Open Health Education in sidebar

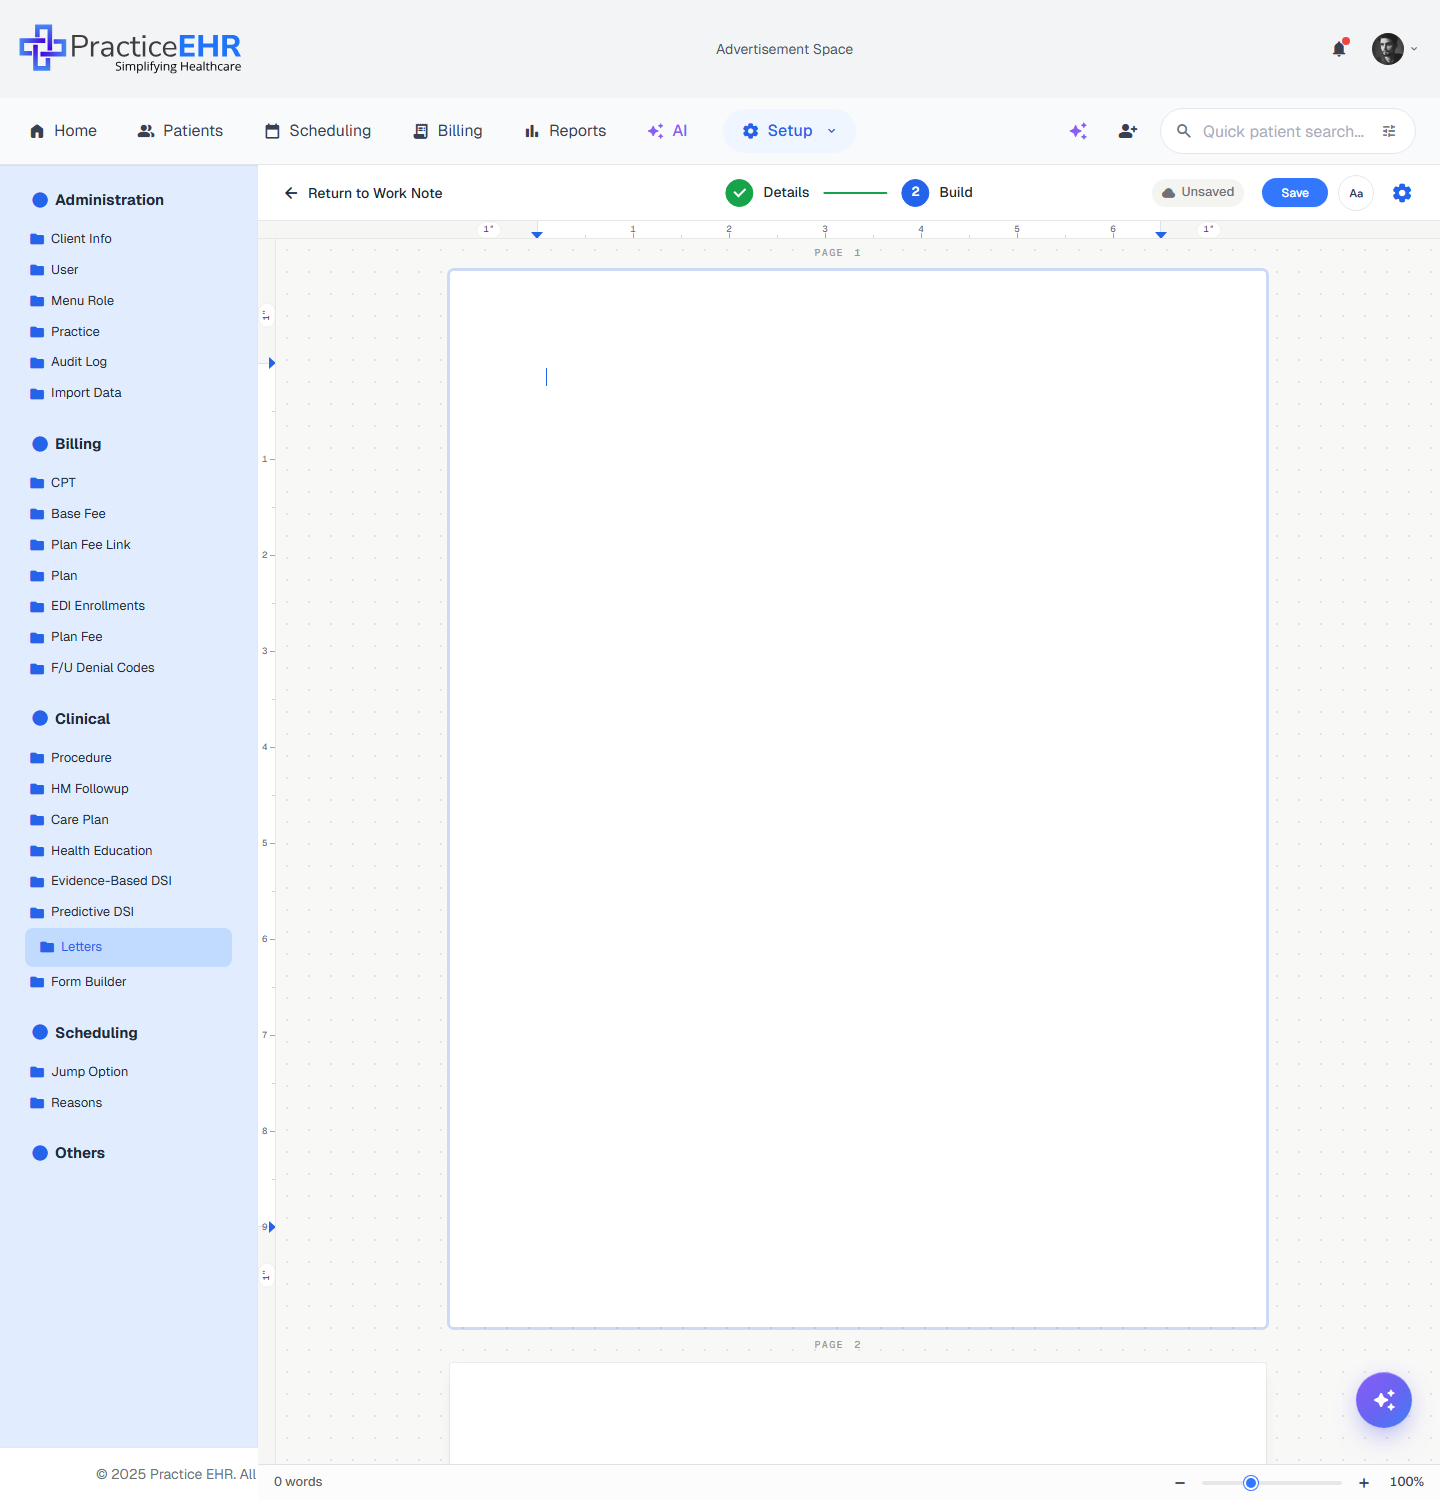102,851
